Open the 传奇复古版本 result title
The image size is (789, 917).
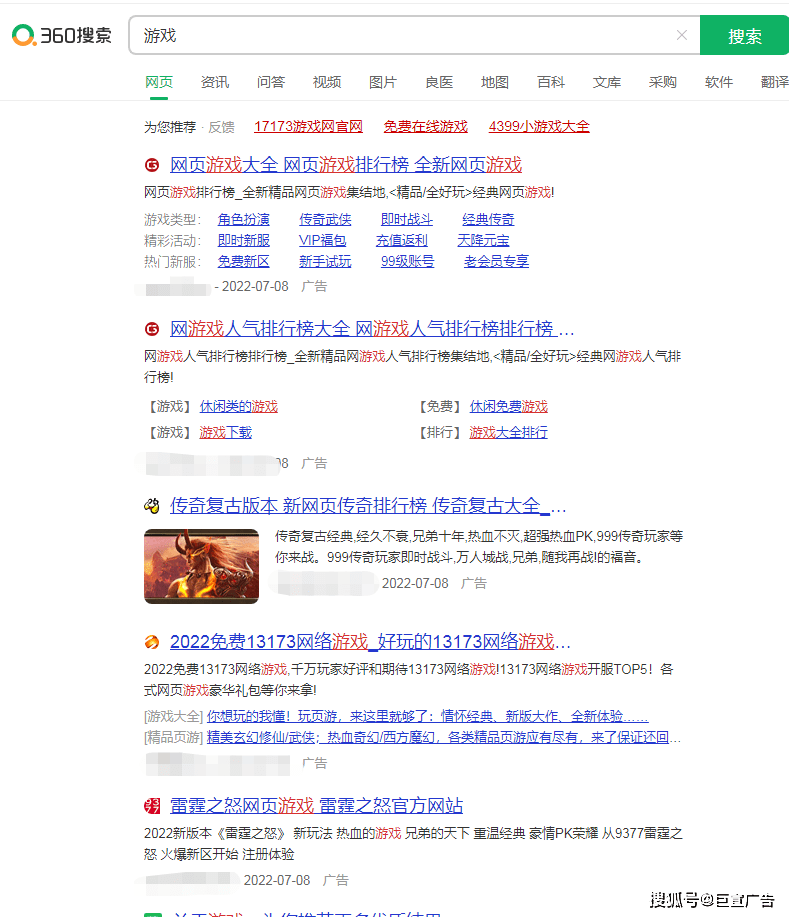[x=368, y=506]
